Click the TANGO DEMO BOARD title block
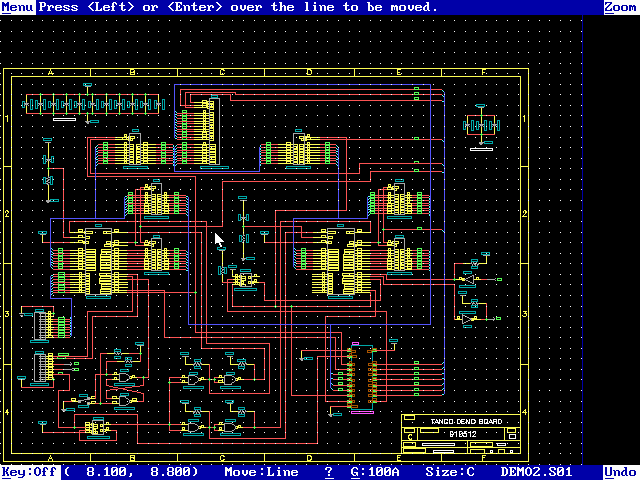The height and width of the screenshot is (480, 640). (x=461, y=422)
